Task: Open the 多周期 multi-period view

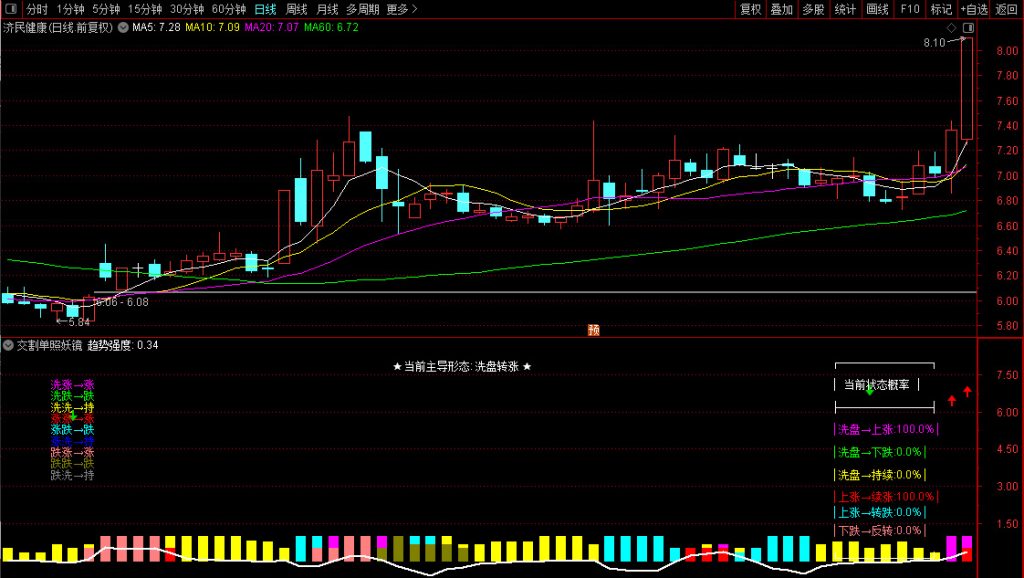Action: click(x=363, y=9)
